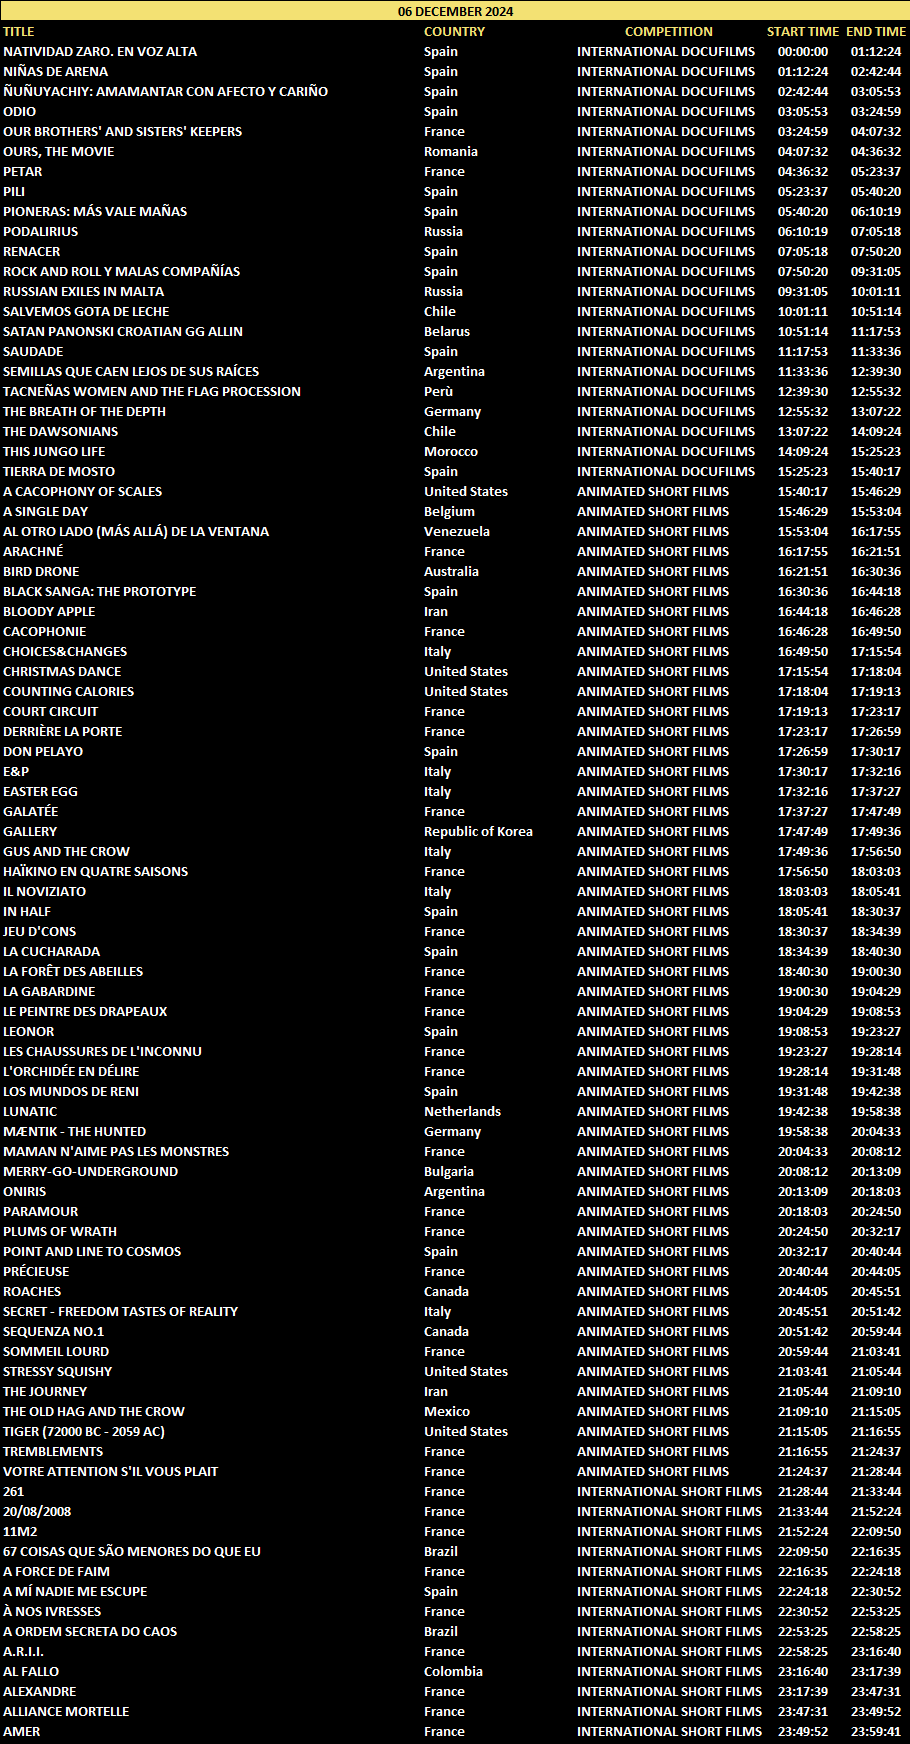The height and width of the screenshot is (1744, 910).
Task: Select the title A MÍ NADIE ME ESCUPE
Action: [75, 1591]
